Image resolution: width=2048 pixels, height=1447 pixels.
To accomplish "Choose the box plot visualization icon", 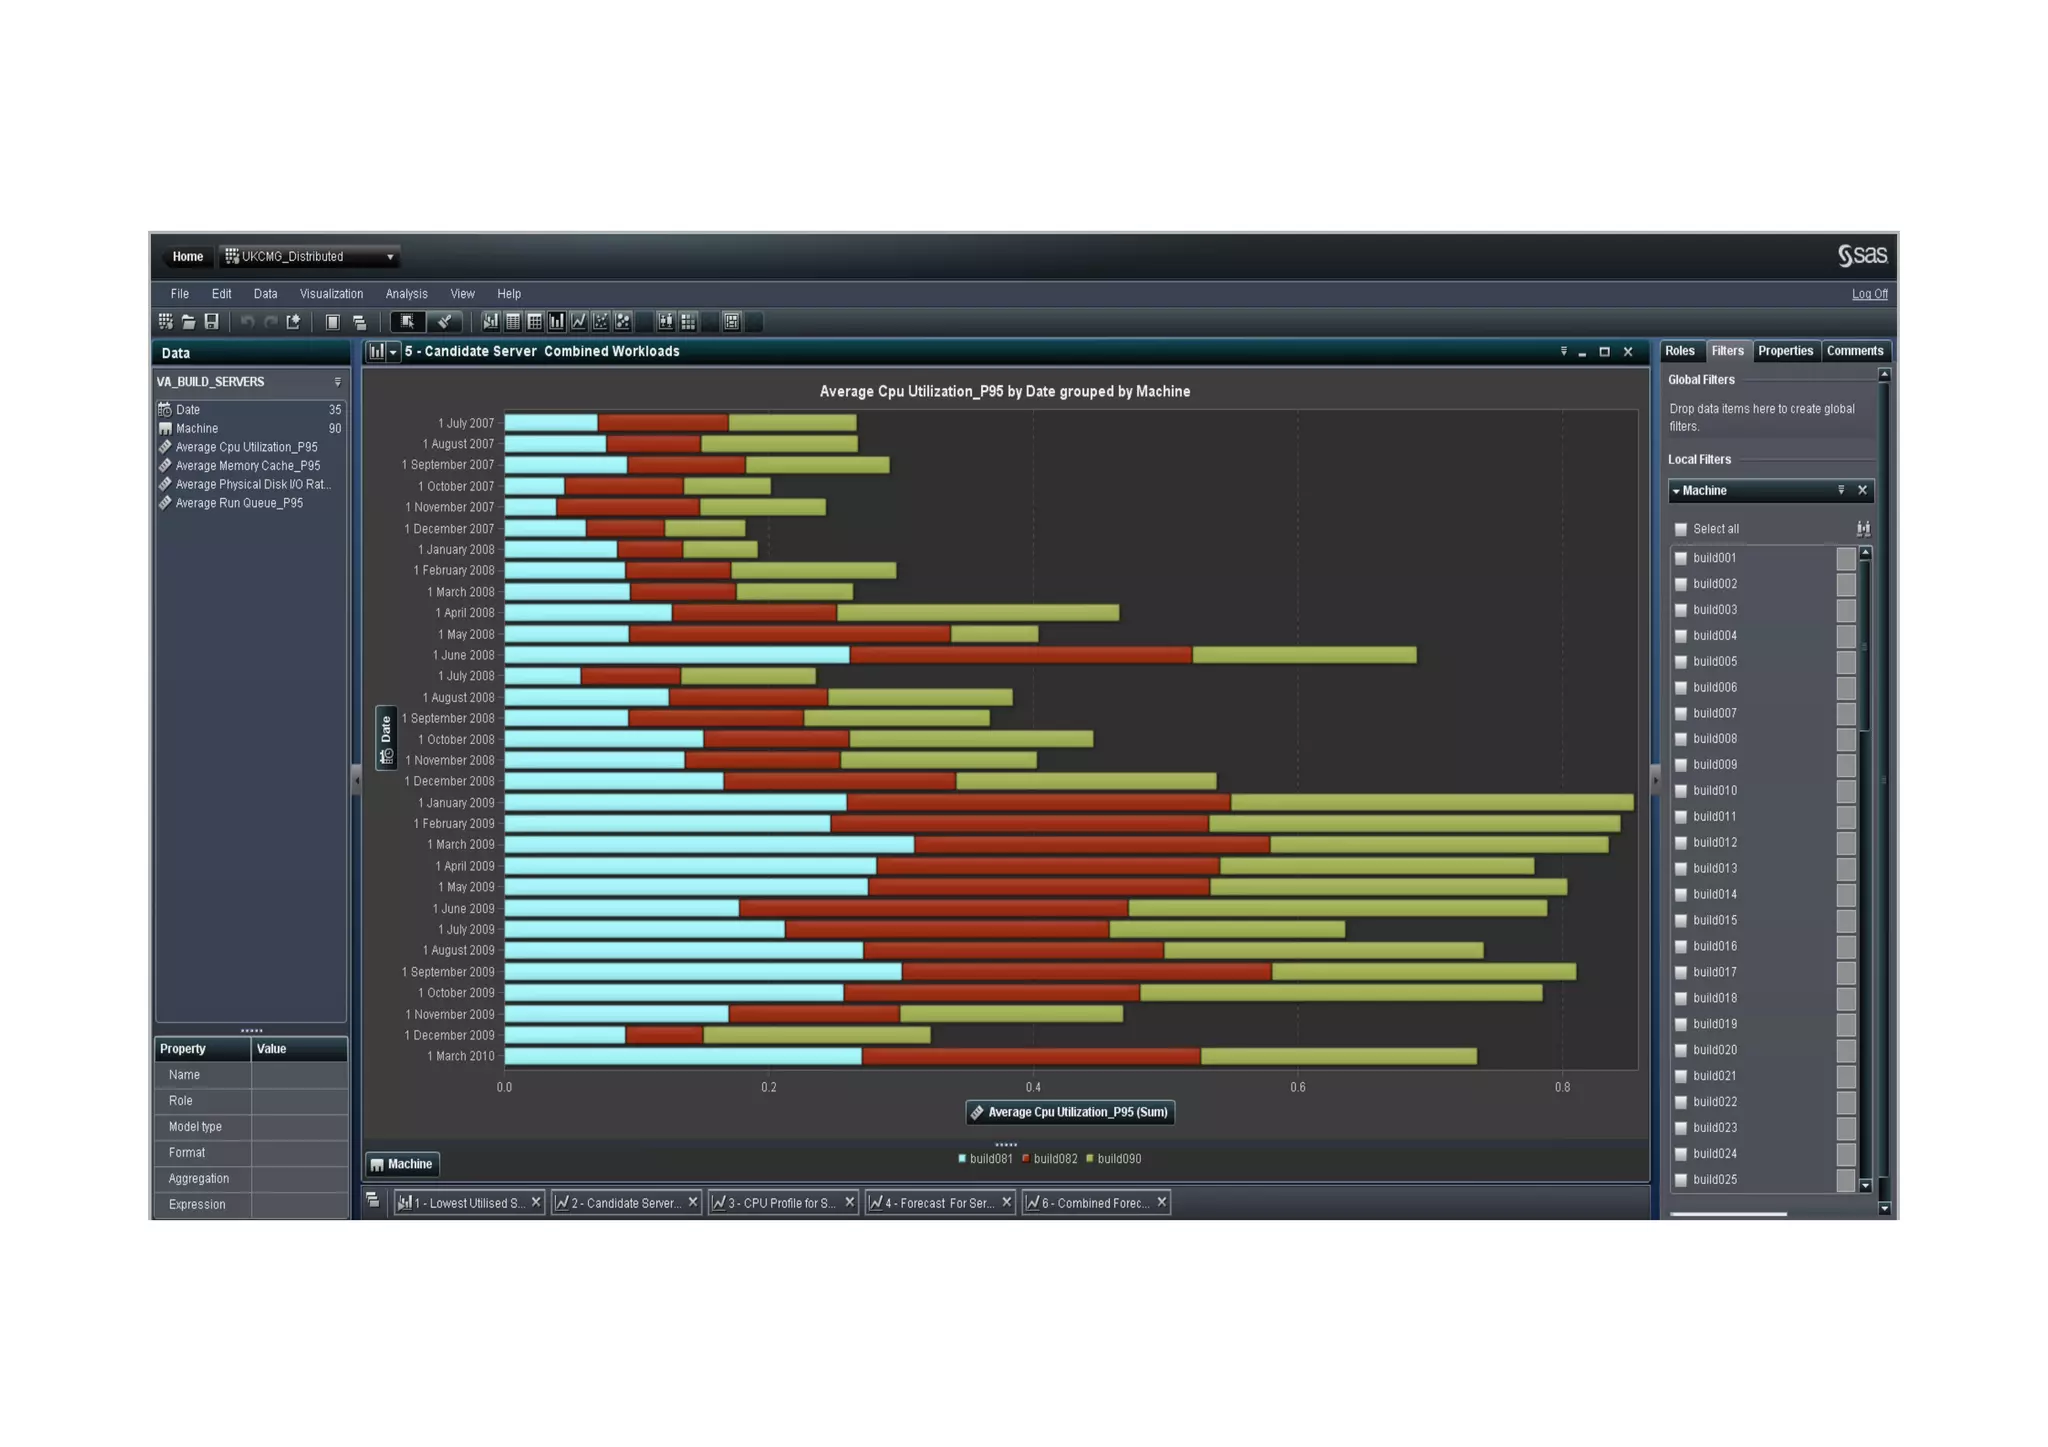I will click(665, 322).
